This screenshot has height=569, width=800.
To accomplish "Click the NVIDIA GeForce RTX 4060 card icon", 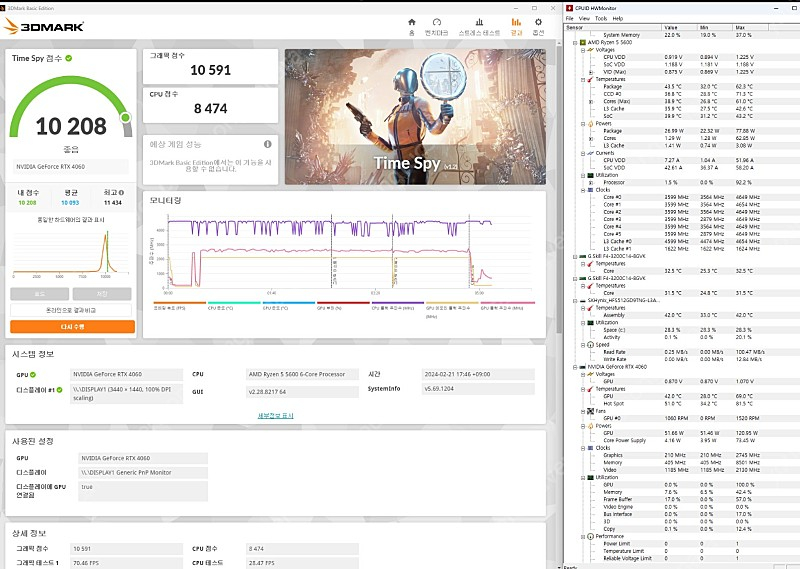I will pyautogui.click(x=583, y=367).
